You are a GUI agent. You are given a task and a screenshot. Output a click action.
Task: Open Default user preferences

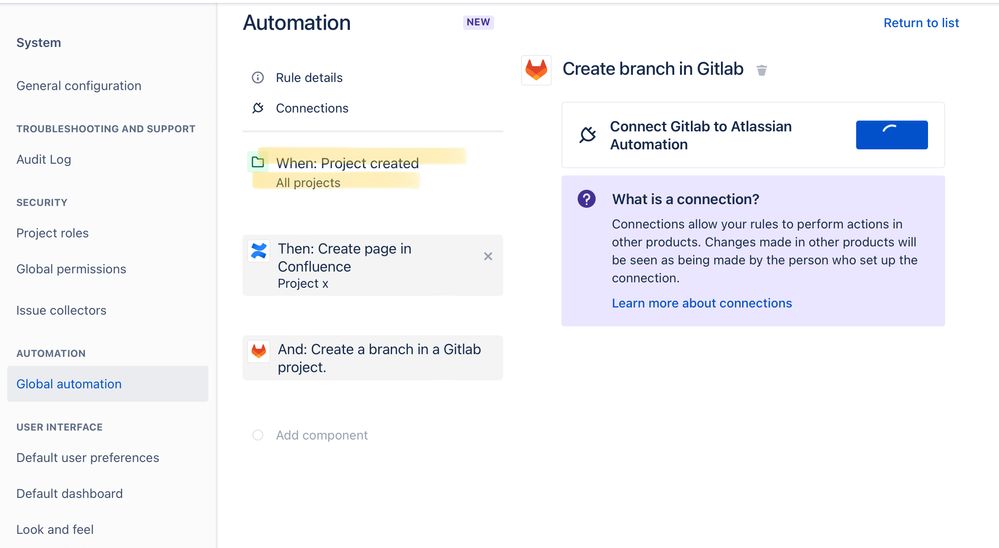pyautogui.click(x=88, y=458)
